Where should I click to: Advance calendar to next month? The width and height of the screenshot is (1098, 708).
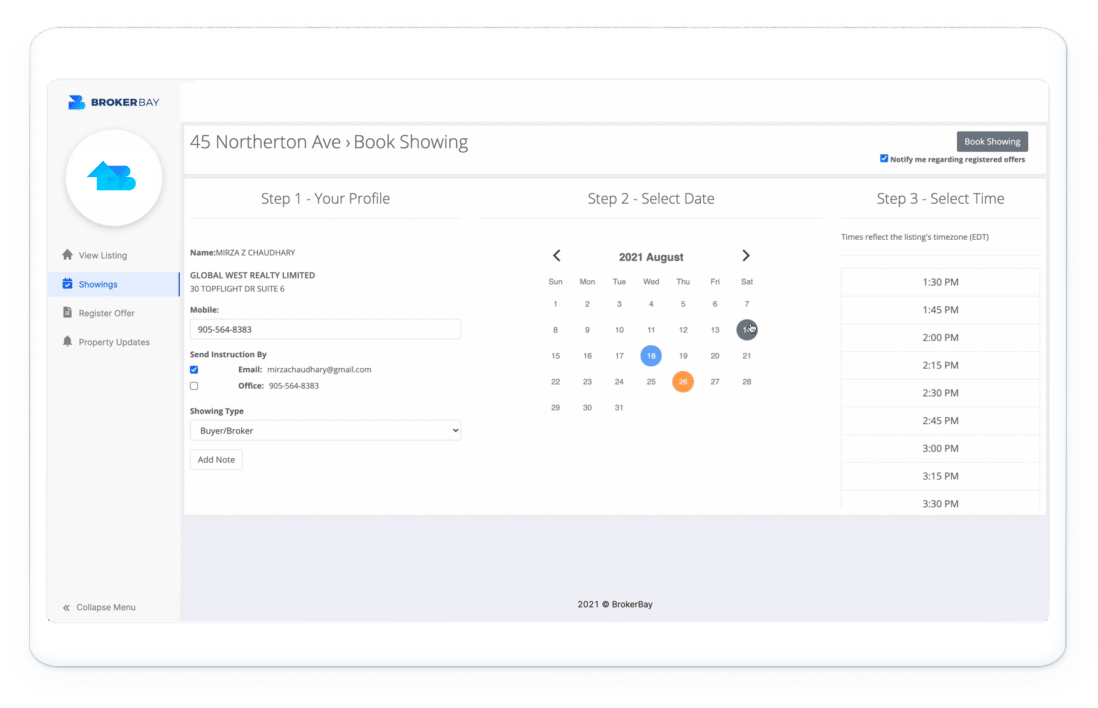pyautogui.click(x=746, y=256)
